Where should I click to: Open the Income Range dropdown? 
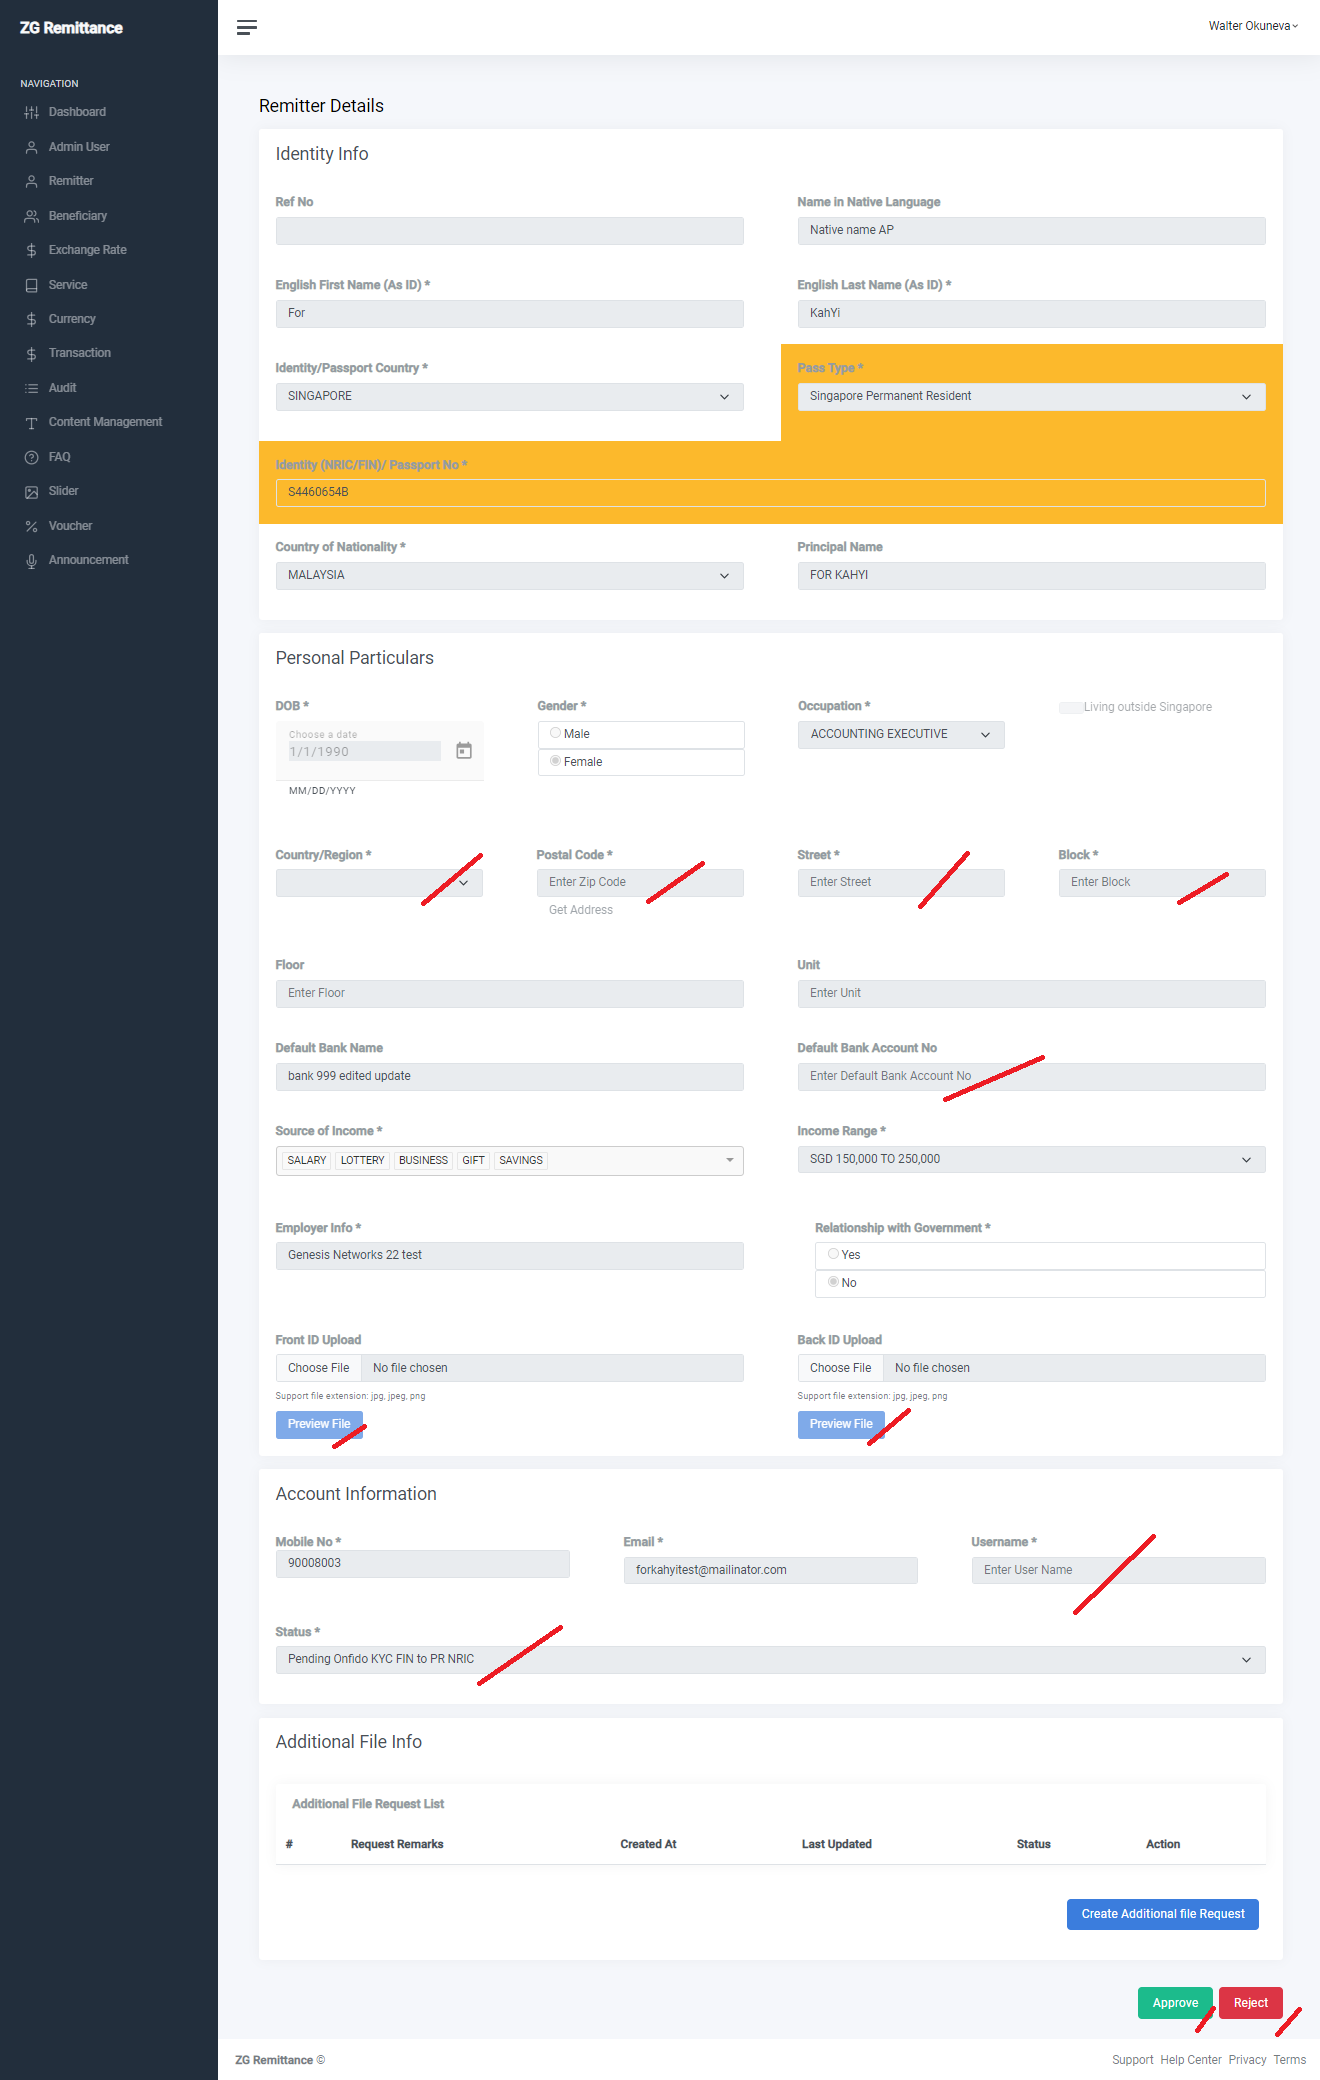[x=1030, y=1160]
